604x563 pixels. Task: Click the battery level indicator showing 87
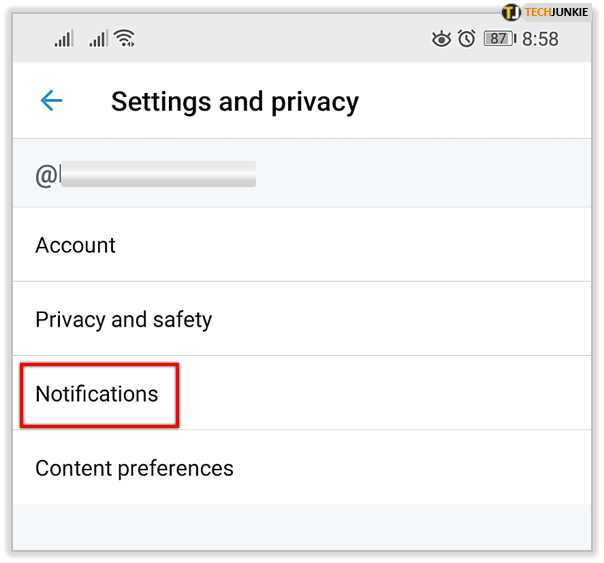(499, 39)
